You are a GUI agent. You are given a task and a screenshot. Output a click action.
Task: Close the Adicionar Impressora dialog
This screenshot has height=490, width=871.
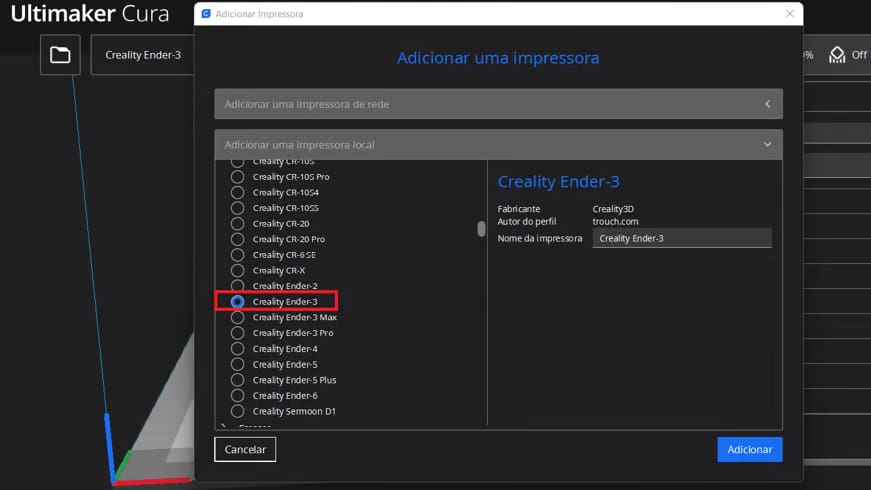[790, 14]
